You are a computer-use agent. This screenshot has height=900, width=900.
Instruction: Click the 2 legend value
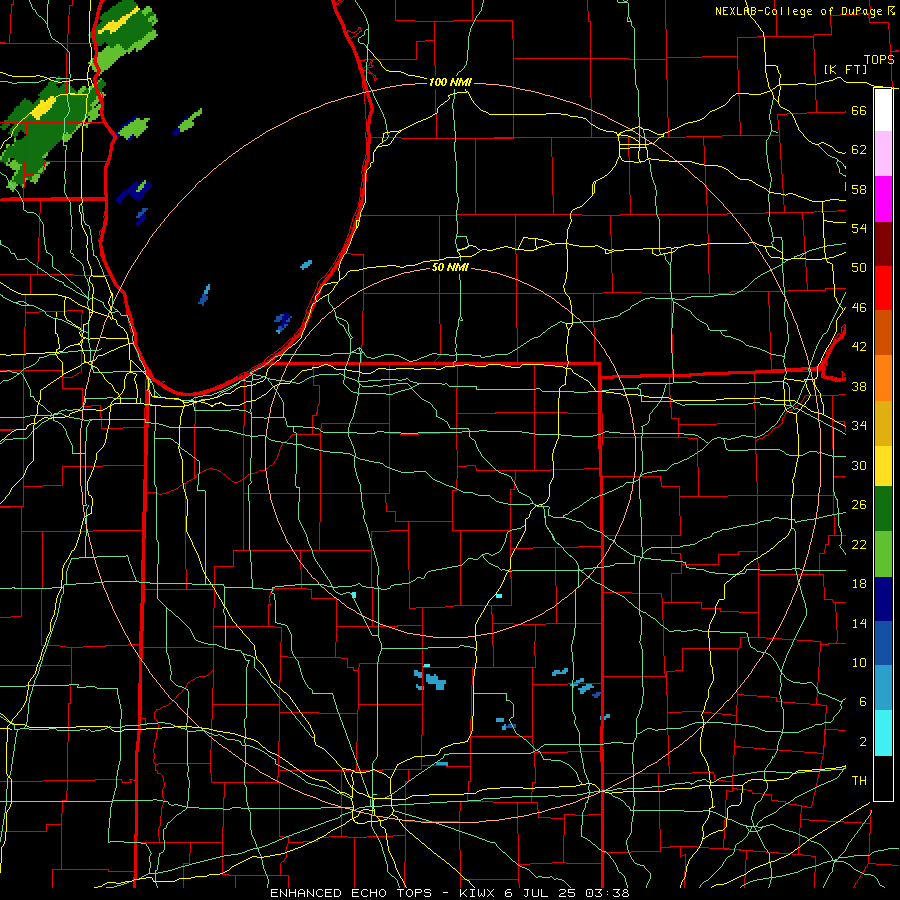click(863, 742)
